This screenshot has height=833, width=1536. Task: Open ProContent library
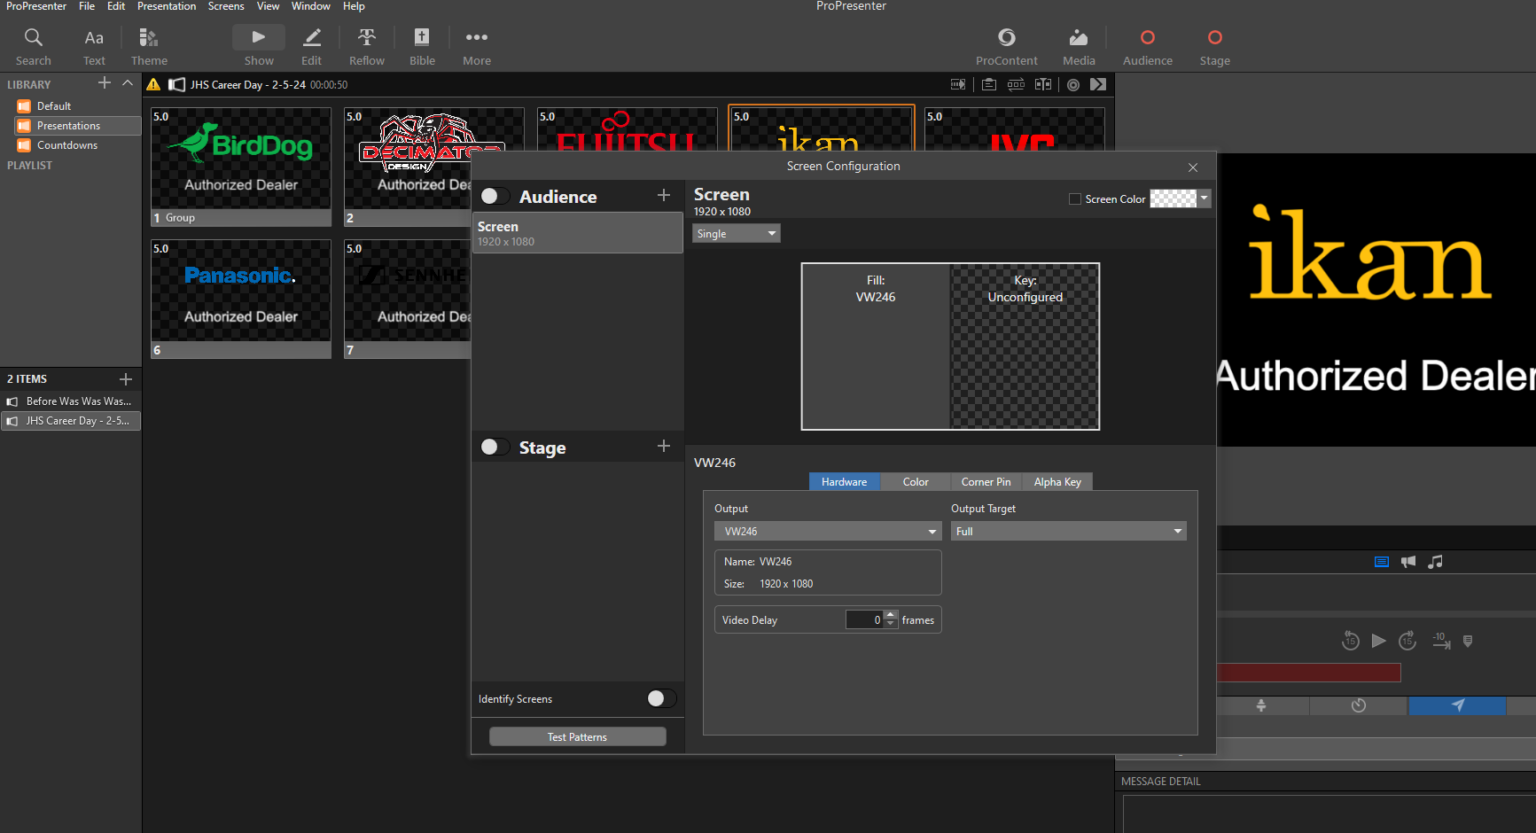(1006, 44)
